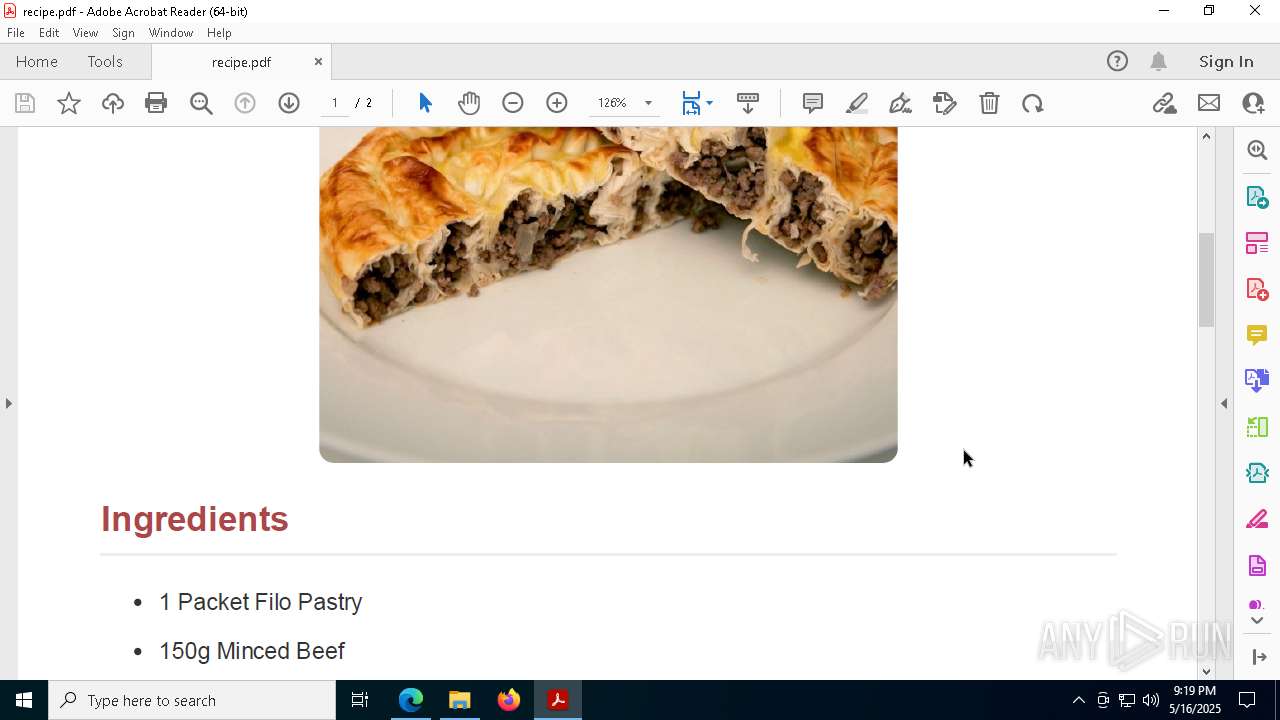Open the Sign menu

[123, 33]
